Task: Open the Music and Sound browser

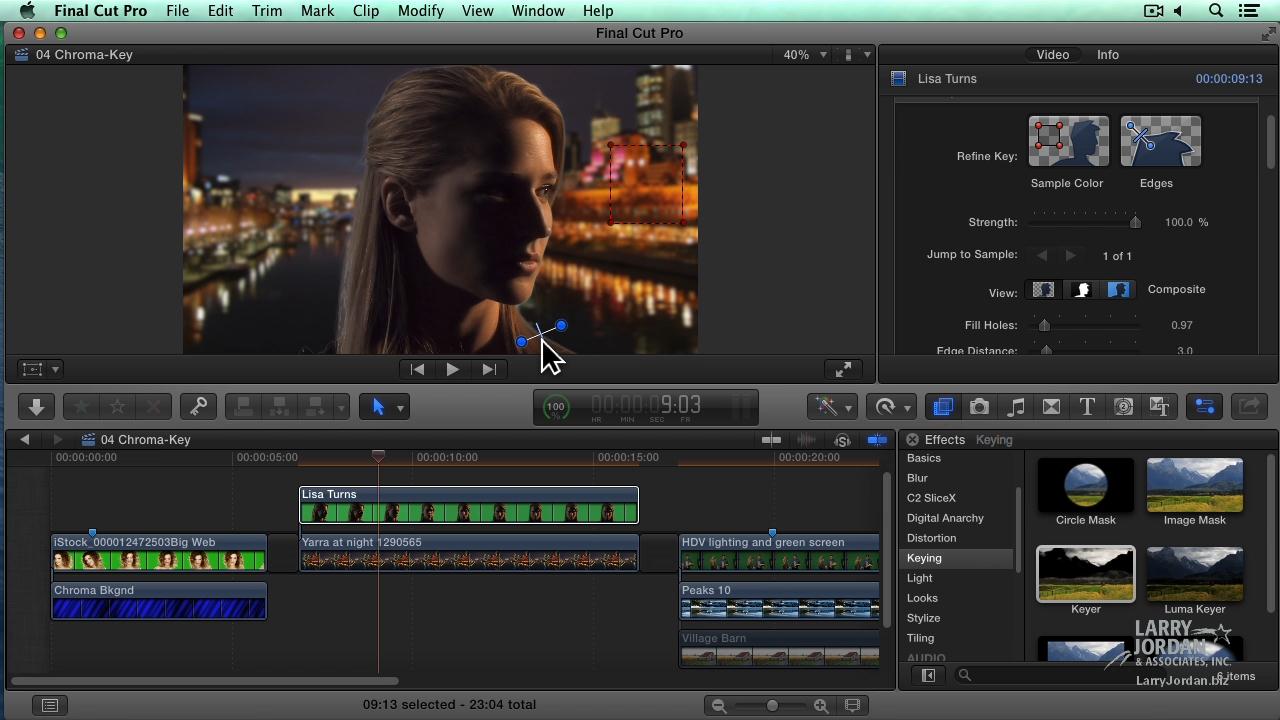Action: click(x=1015, y=407)
